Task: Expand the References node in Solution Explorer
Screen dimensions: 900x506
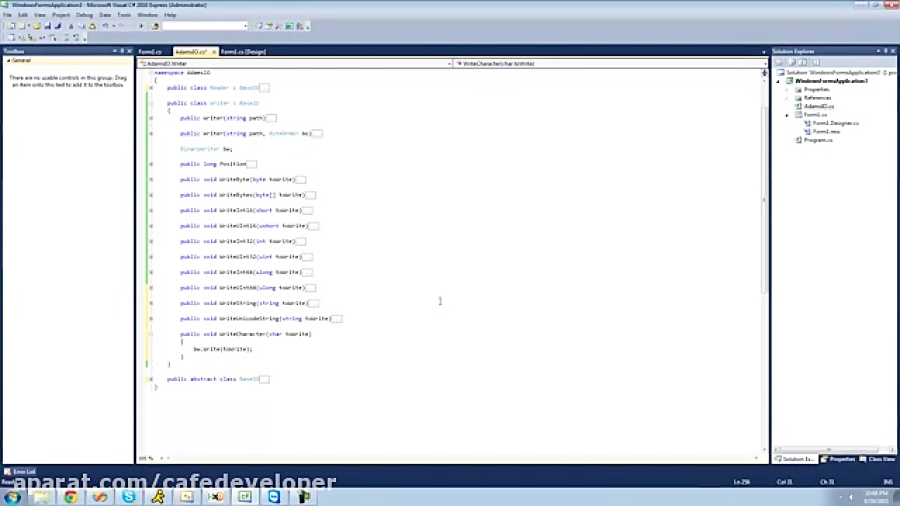Action: (787, 98)
